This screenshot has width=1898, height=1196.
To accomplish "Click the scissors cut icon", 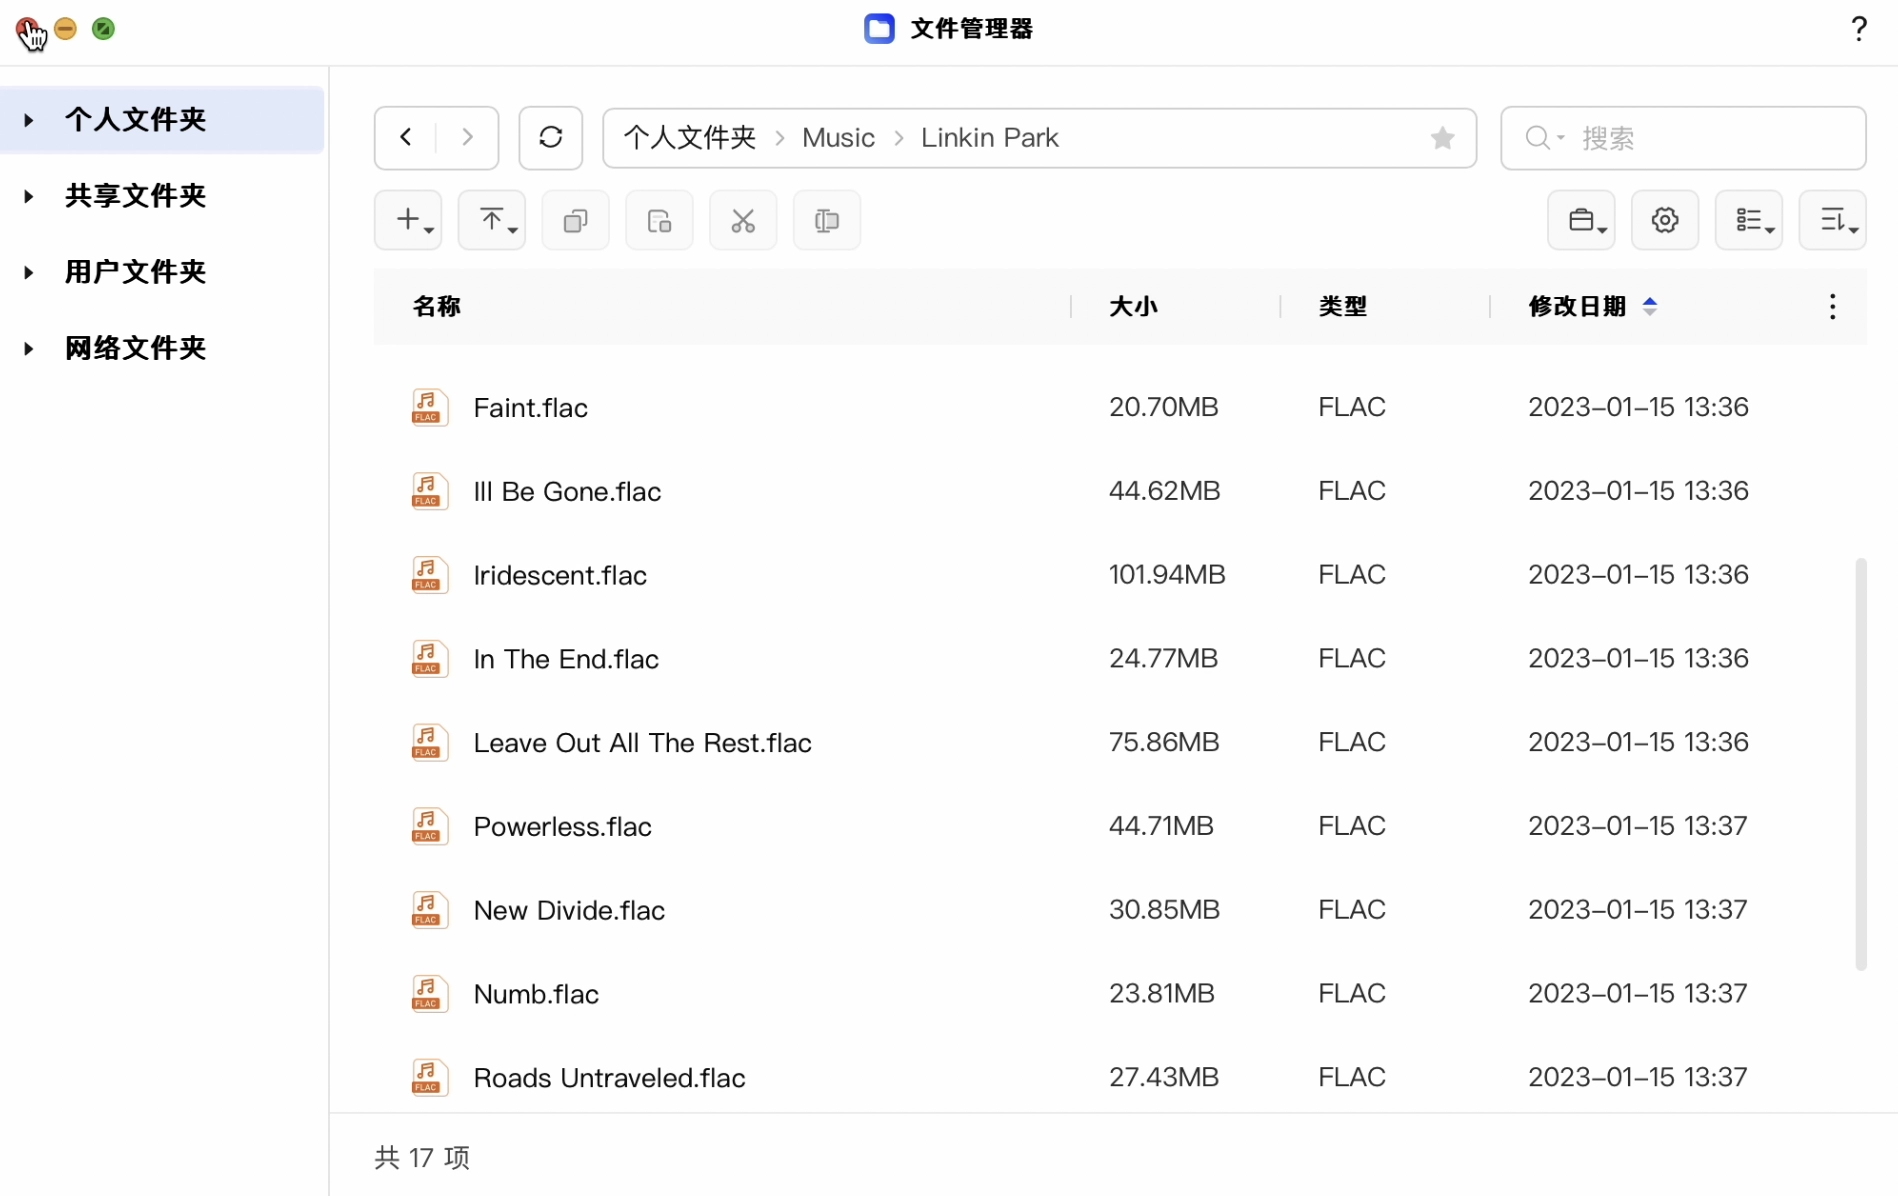I will [742, 221].
